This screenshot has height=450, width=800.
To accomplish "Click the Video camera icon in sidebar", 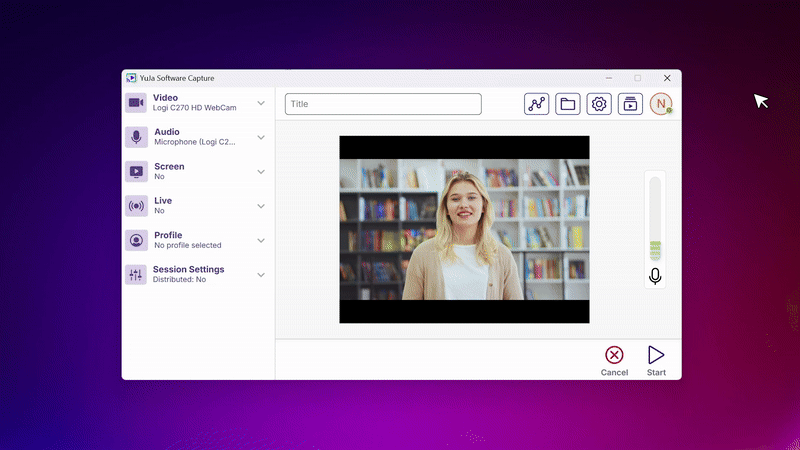I will 136,103.
